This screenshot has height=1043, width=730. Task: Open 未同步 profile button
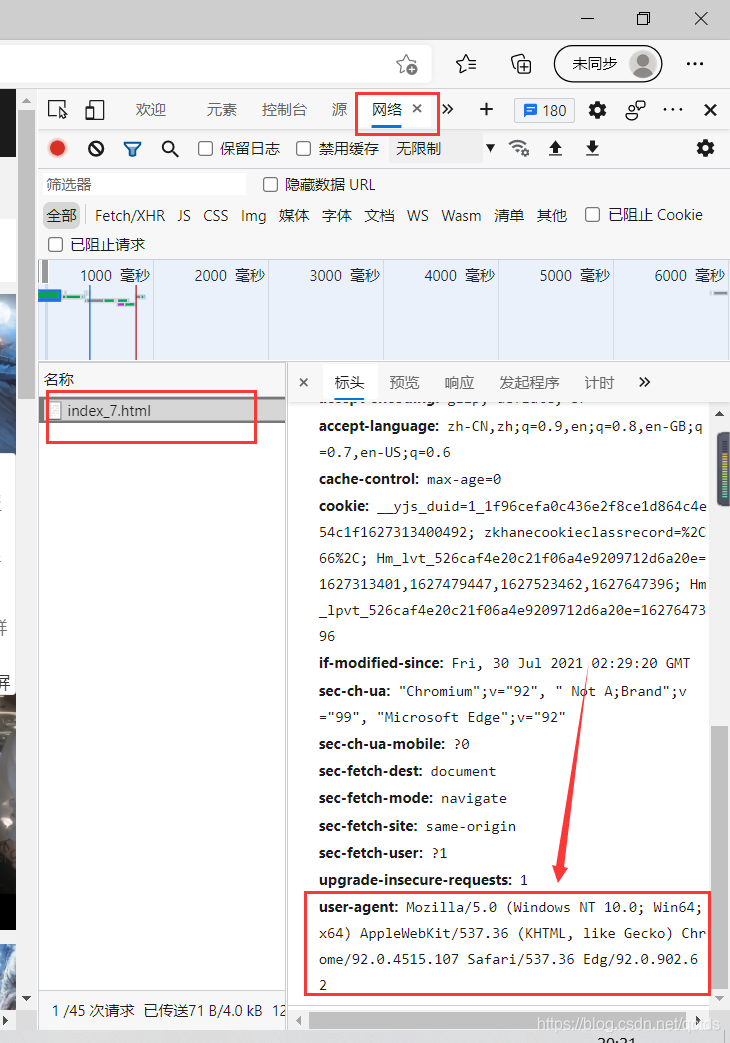click(608, 64)
